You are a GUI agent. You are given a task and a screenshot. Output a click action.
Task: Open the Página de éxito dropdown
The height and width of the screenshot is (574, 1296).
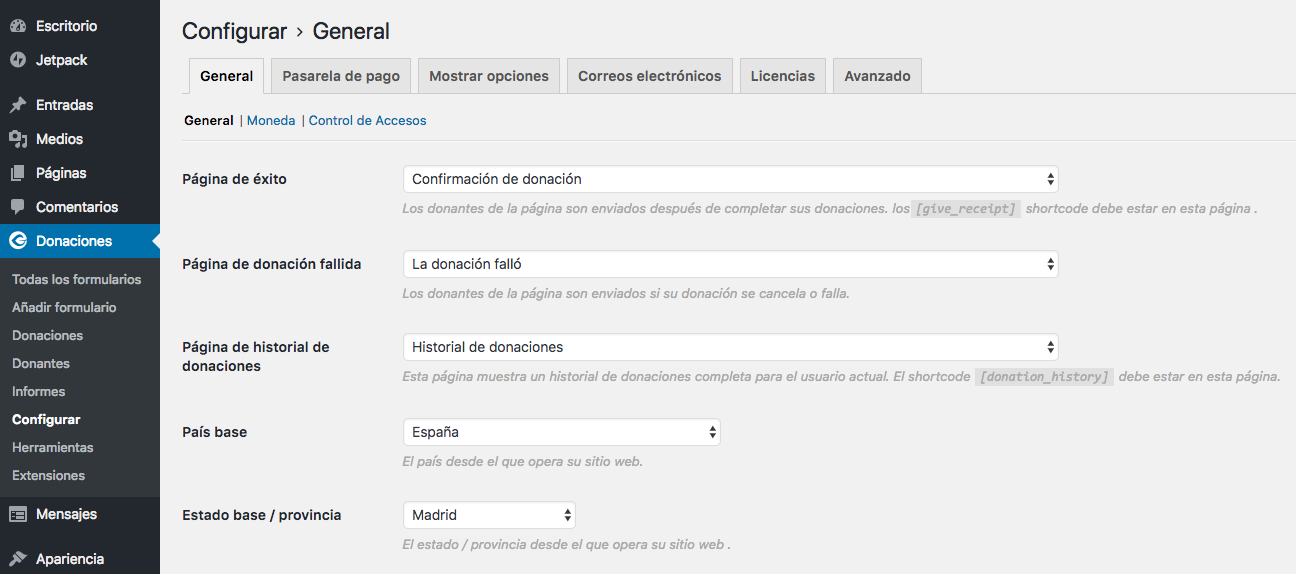(729, 179)
